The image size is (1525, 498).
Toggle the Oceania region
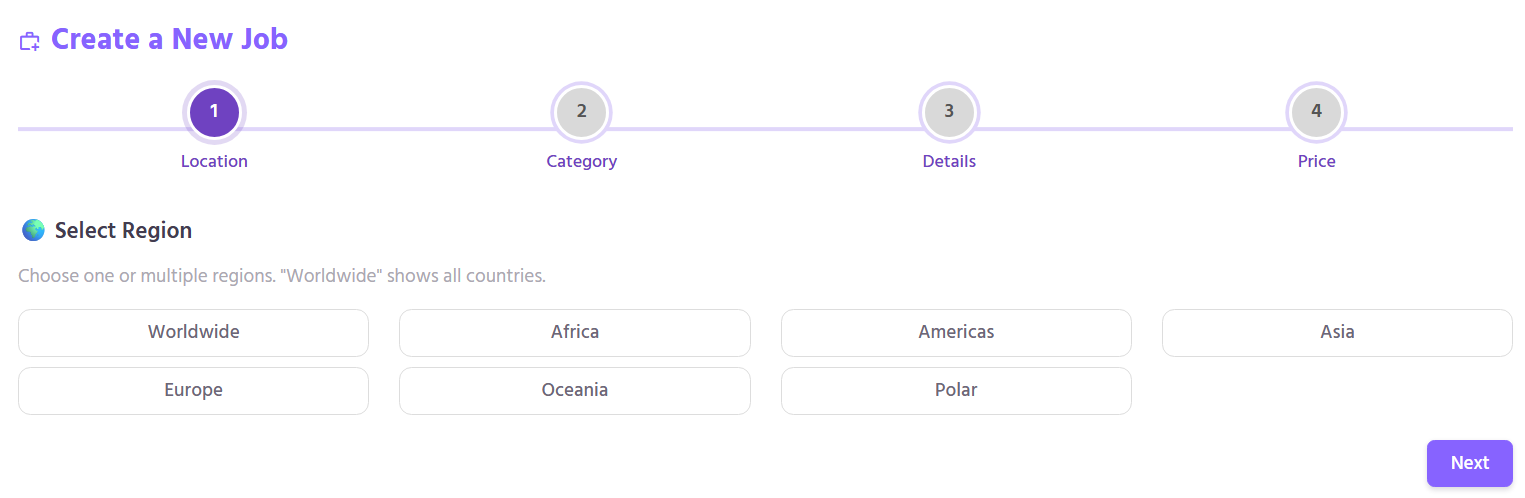[574, 390]
